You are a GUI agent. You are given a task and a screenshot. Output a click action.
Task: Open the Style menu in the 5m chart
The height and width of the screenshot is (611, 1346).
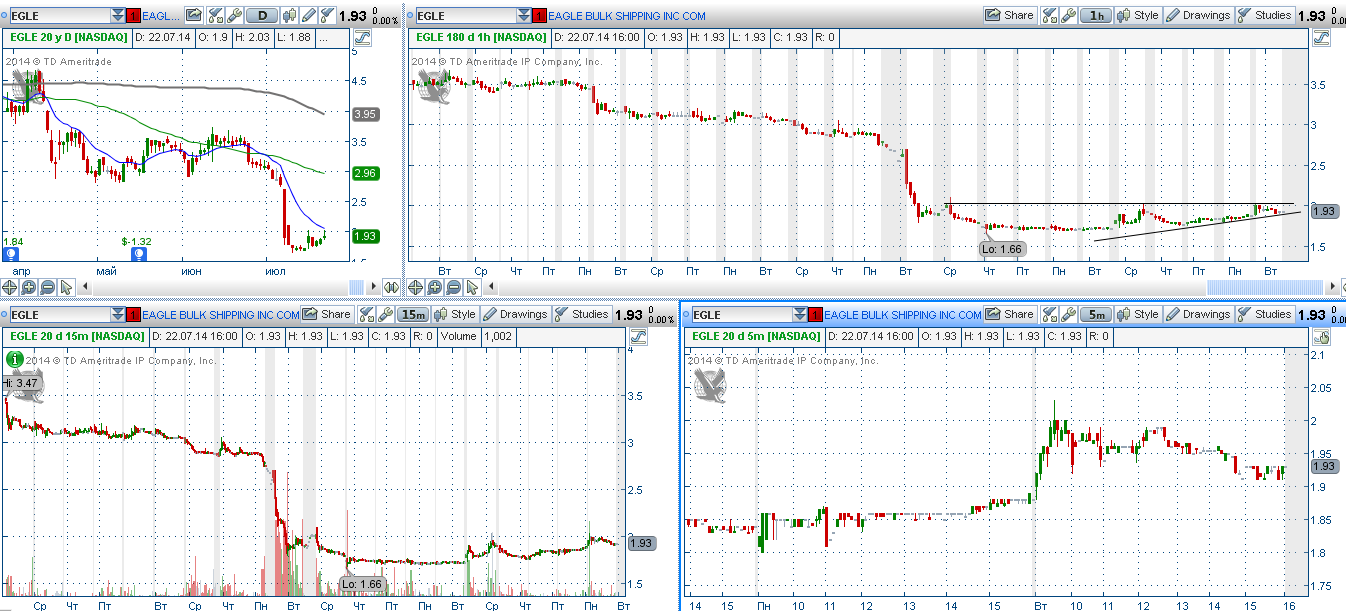[1138, 314]
